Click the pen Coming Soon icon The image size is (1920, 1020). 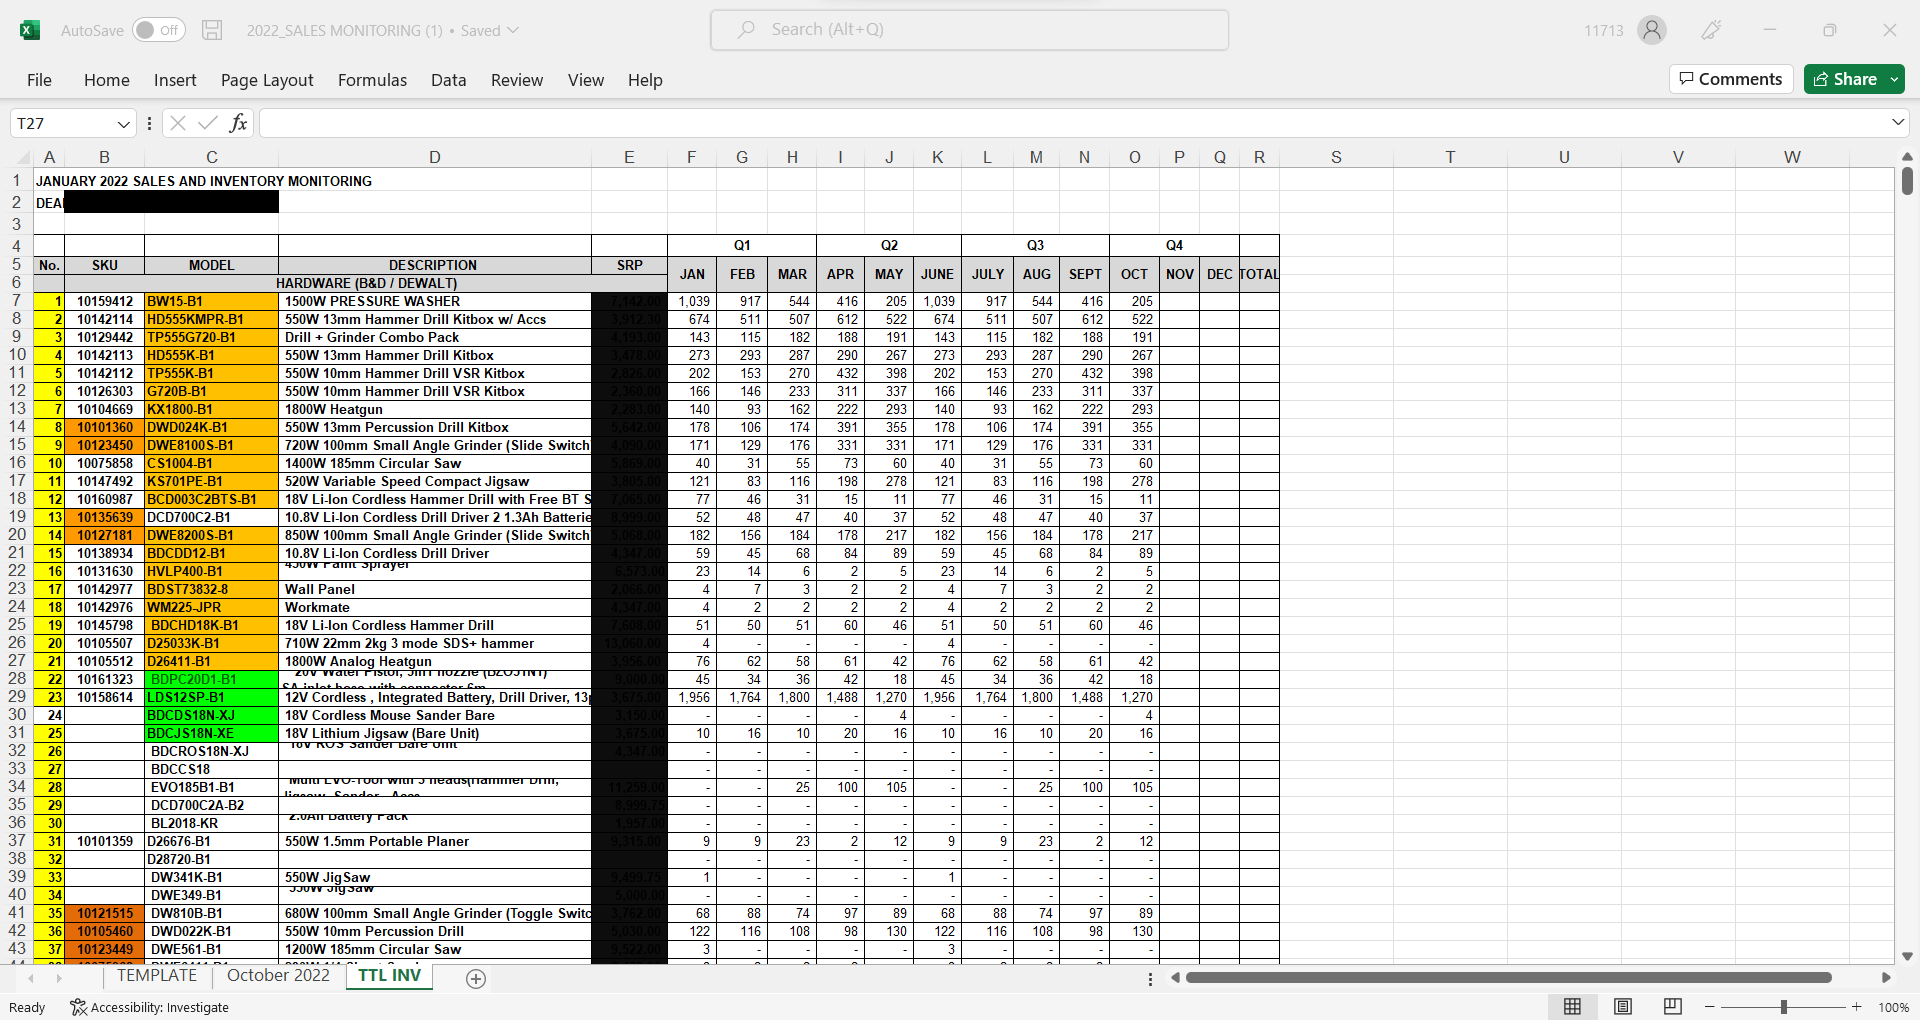[x=1711, y=30]
